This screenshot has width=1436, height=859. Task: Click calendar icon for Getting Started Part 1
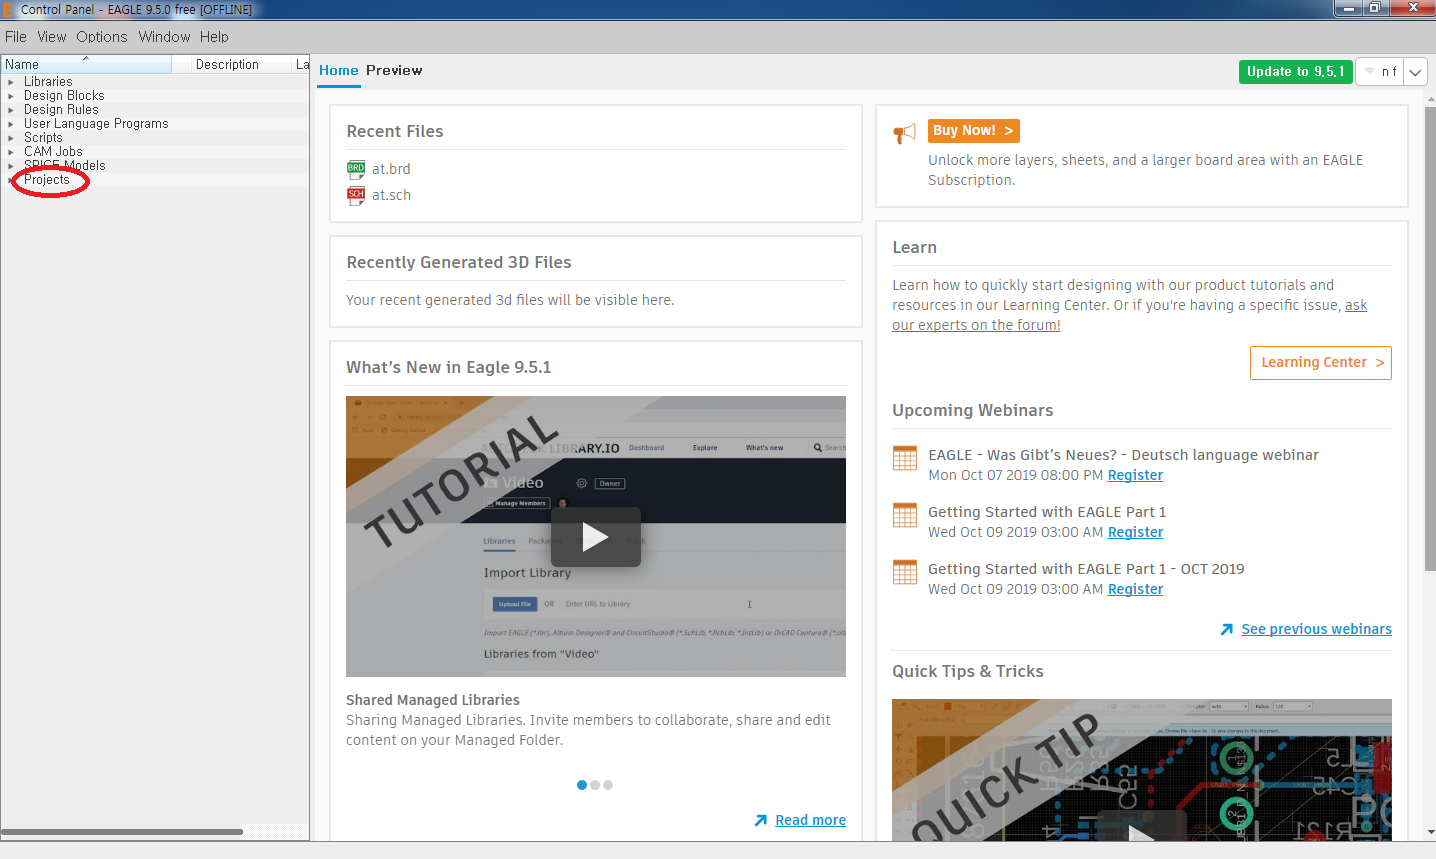[905, 515]
